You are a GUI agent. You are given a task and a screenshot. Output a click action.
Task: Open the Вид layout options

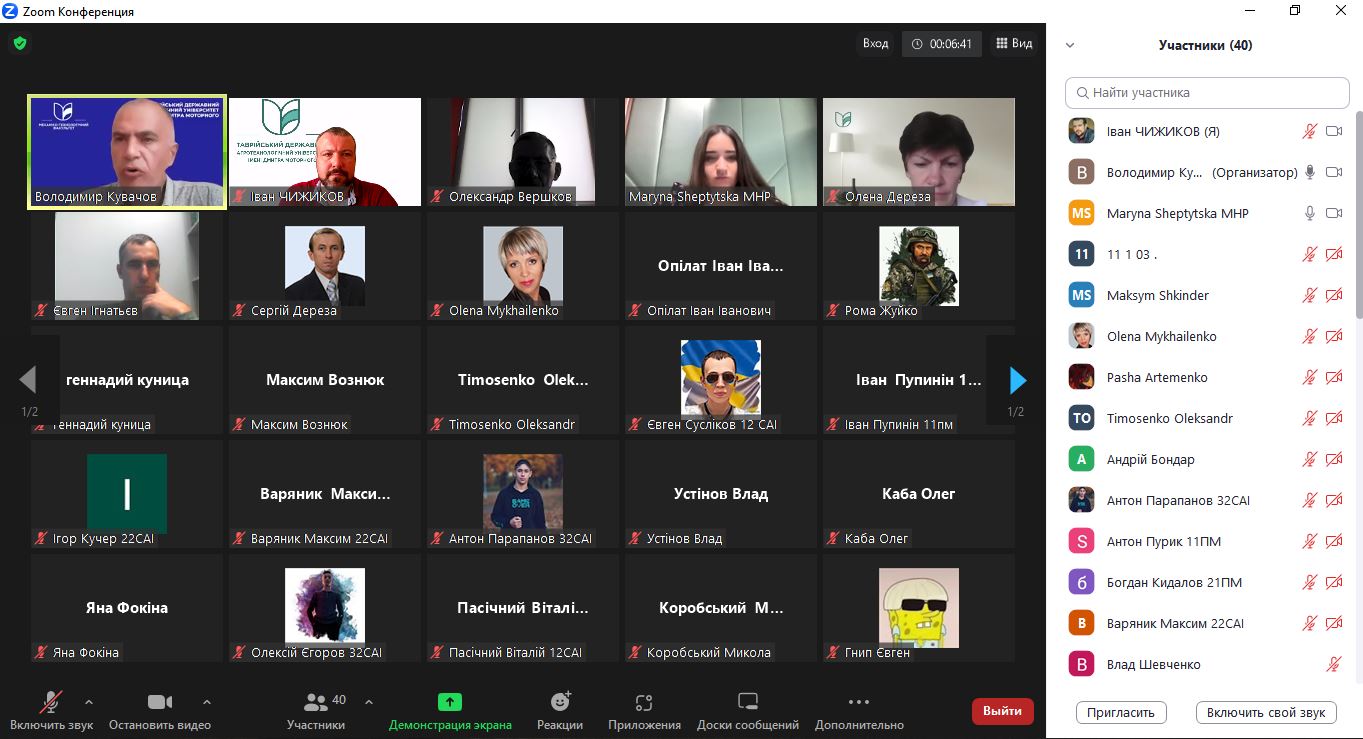(1014, 44)
